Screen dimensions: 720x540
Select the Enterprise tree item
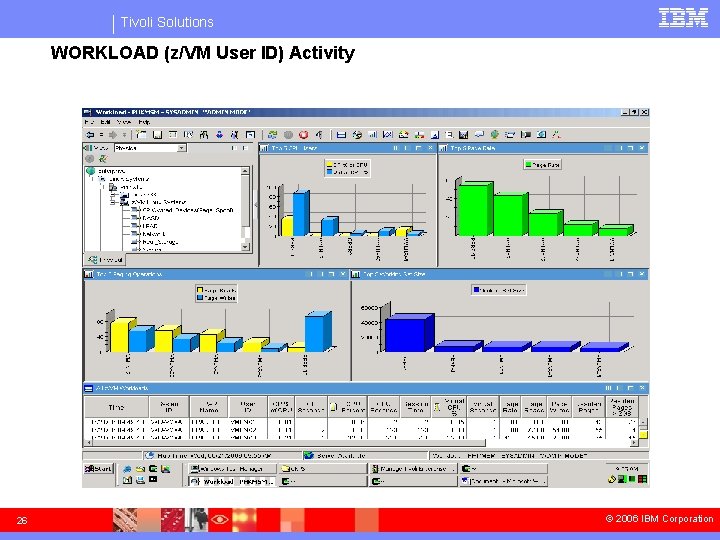[x=111, y=171]
